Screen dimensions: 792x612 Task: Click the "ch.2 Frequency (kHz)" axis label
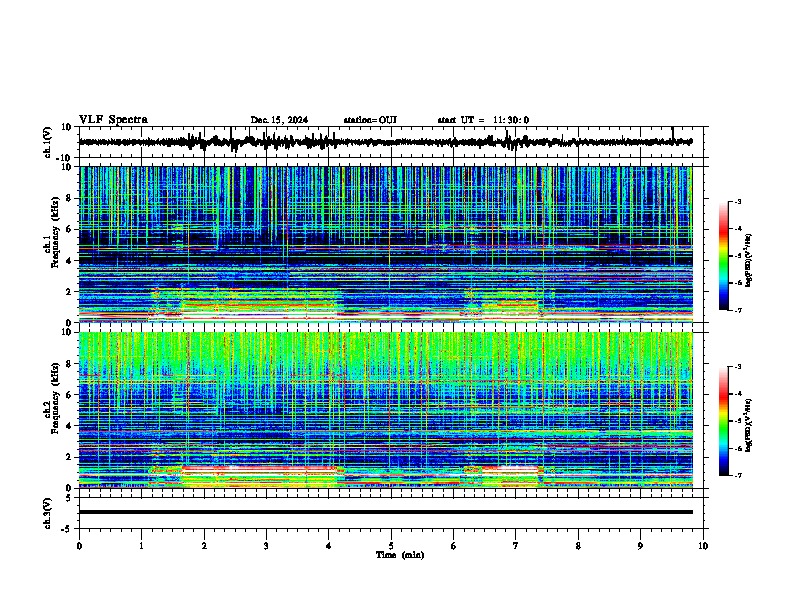pos(51,398)
